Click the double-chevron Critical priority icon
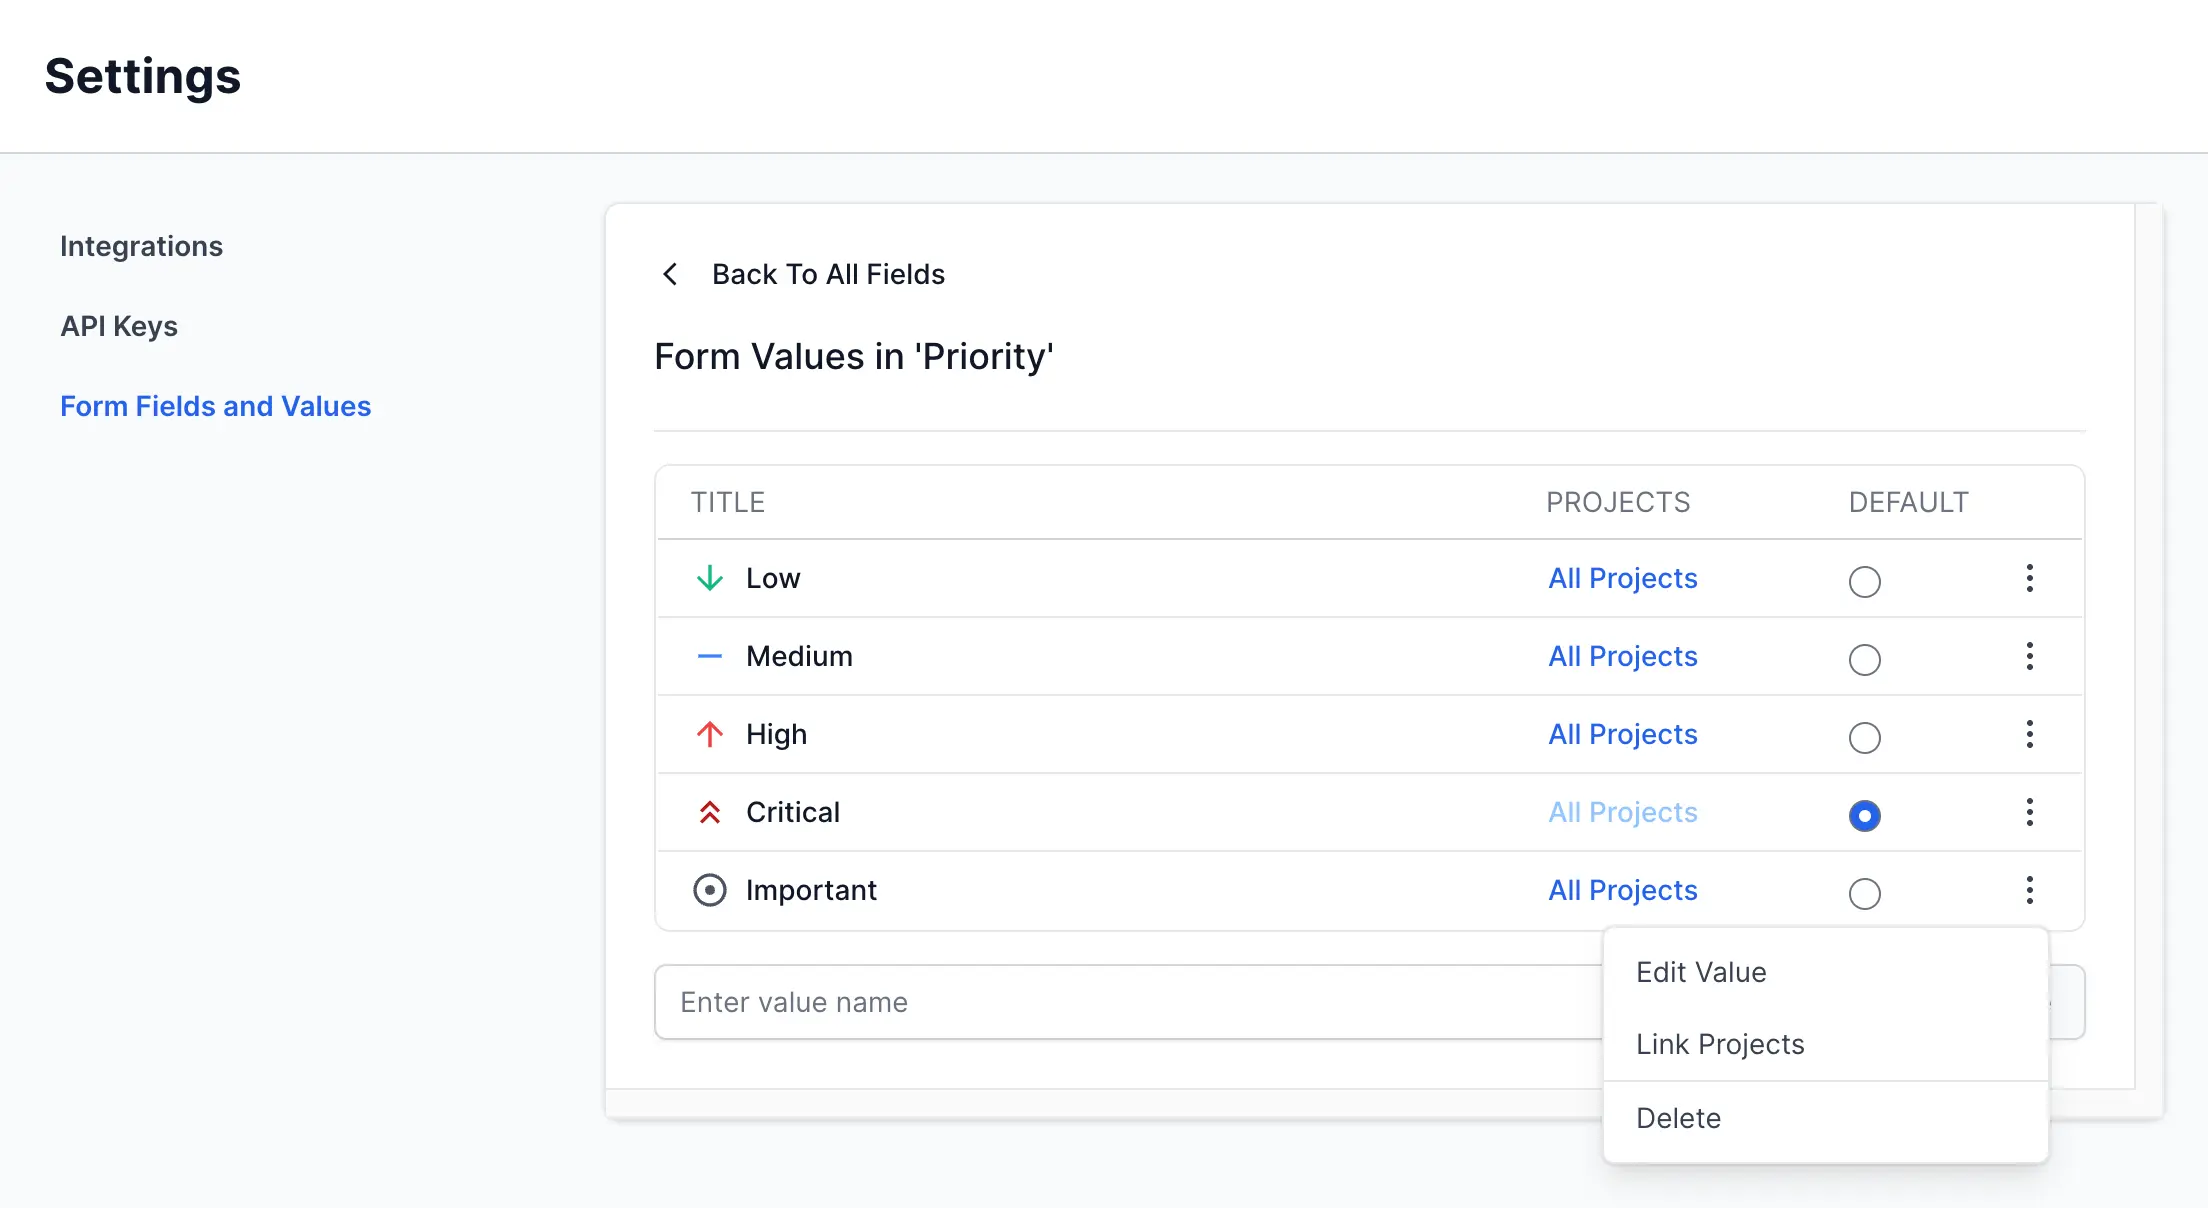This screenshot has width=2208, height=1208. (x=710, y=812)
